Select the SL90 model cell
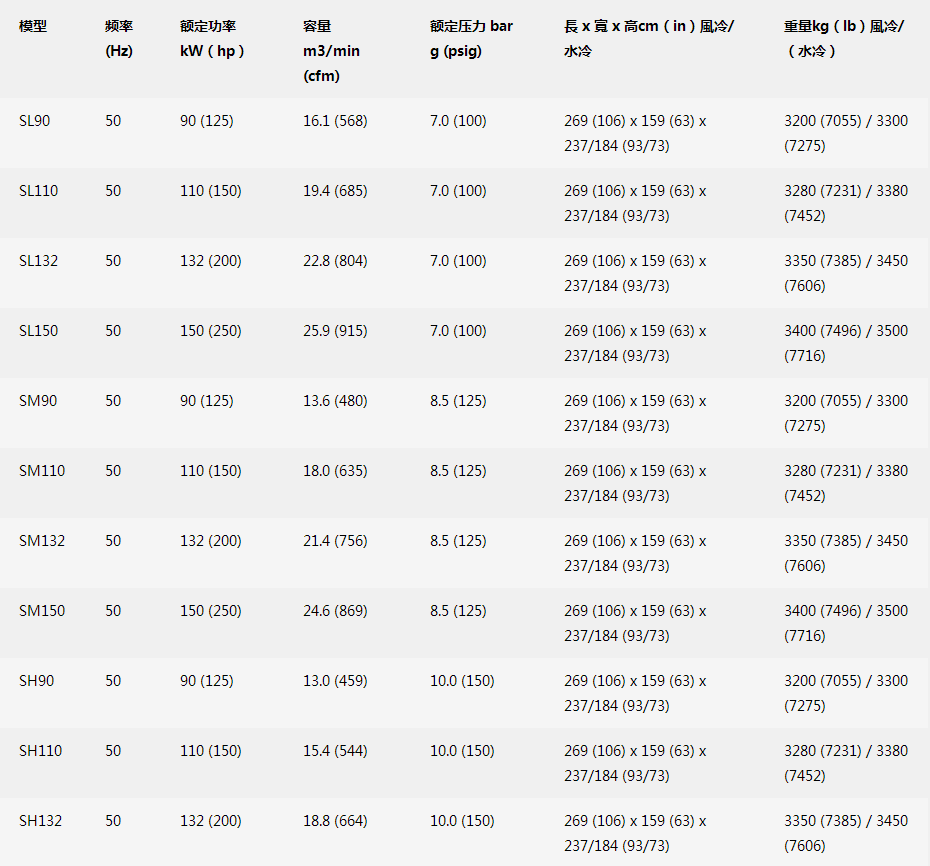Image resolution: width=930 pixels, height=866 pixels. click(34, 121)
